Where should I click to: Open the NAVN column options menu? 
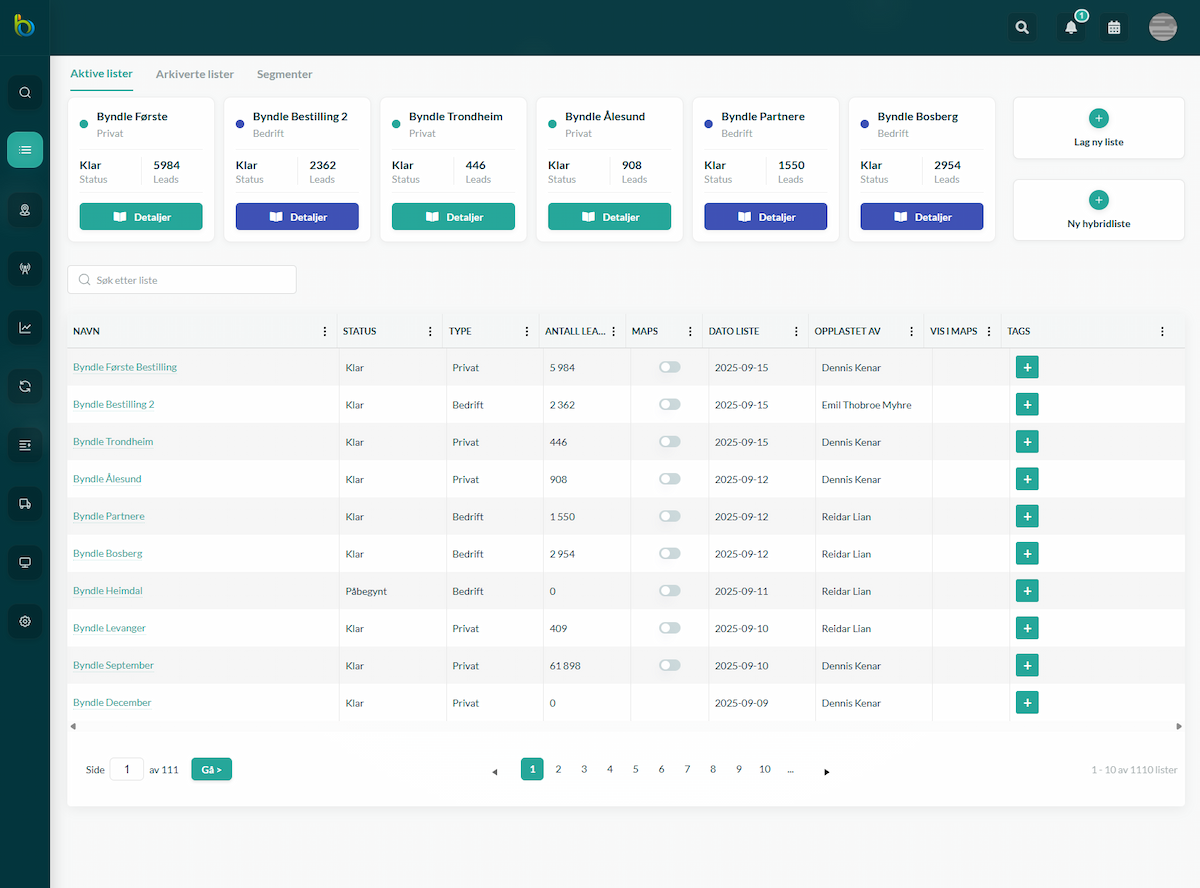[x=325, y=331]
